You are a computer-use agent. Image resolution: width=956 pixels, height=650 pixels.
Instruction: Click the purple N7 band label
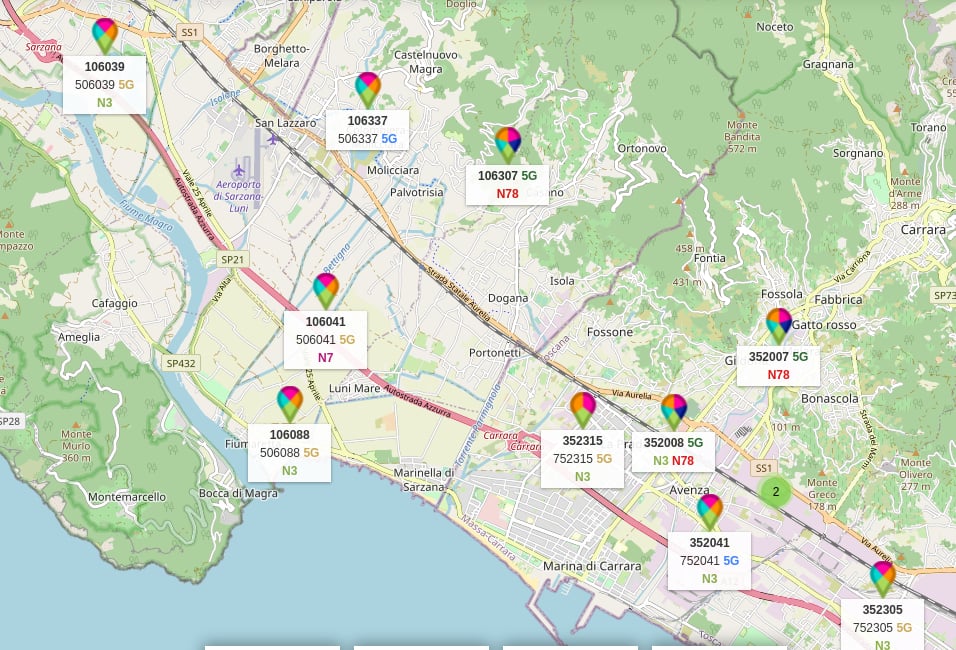pyautogui.click(x=326, y=357)
